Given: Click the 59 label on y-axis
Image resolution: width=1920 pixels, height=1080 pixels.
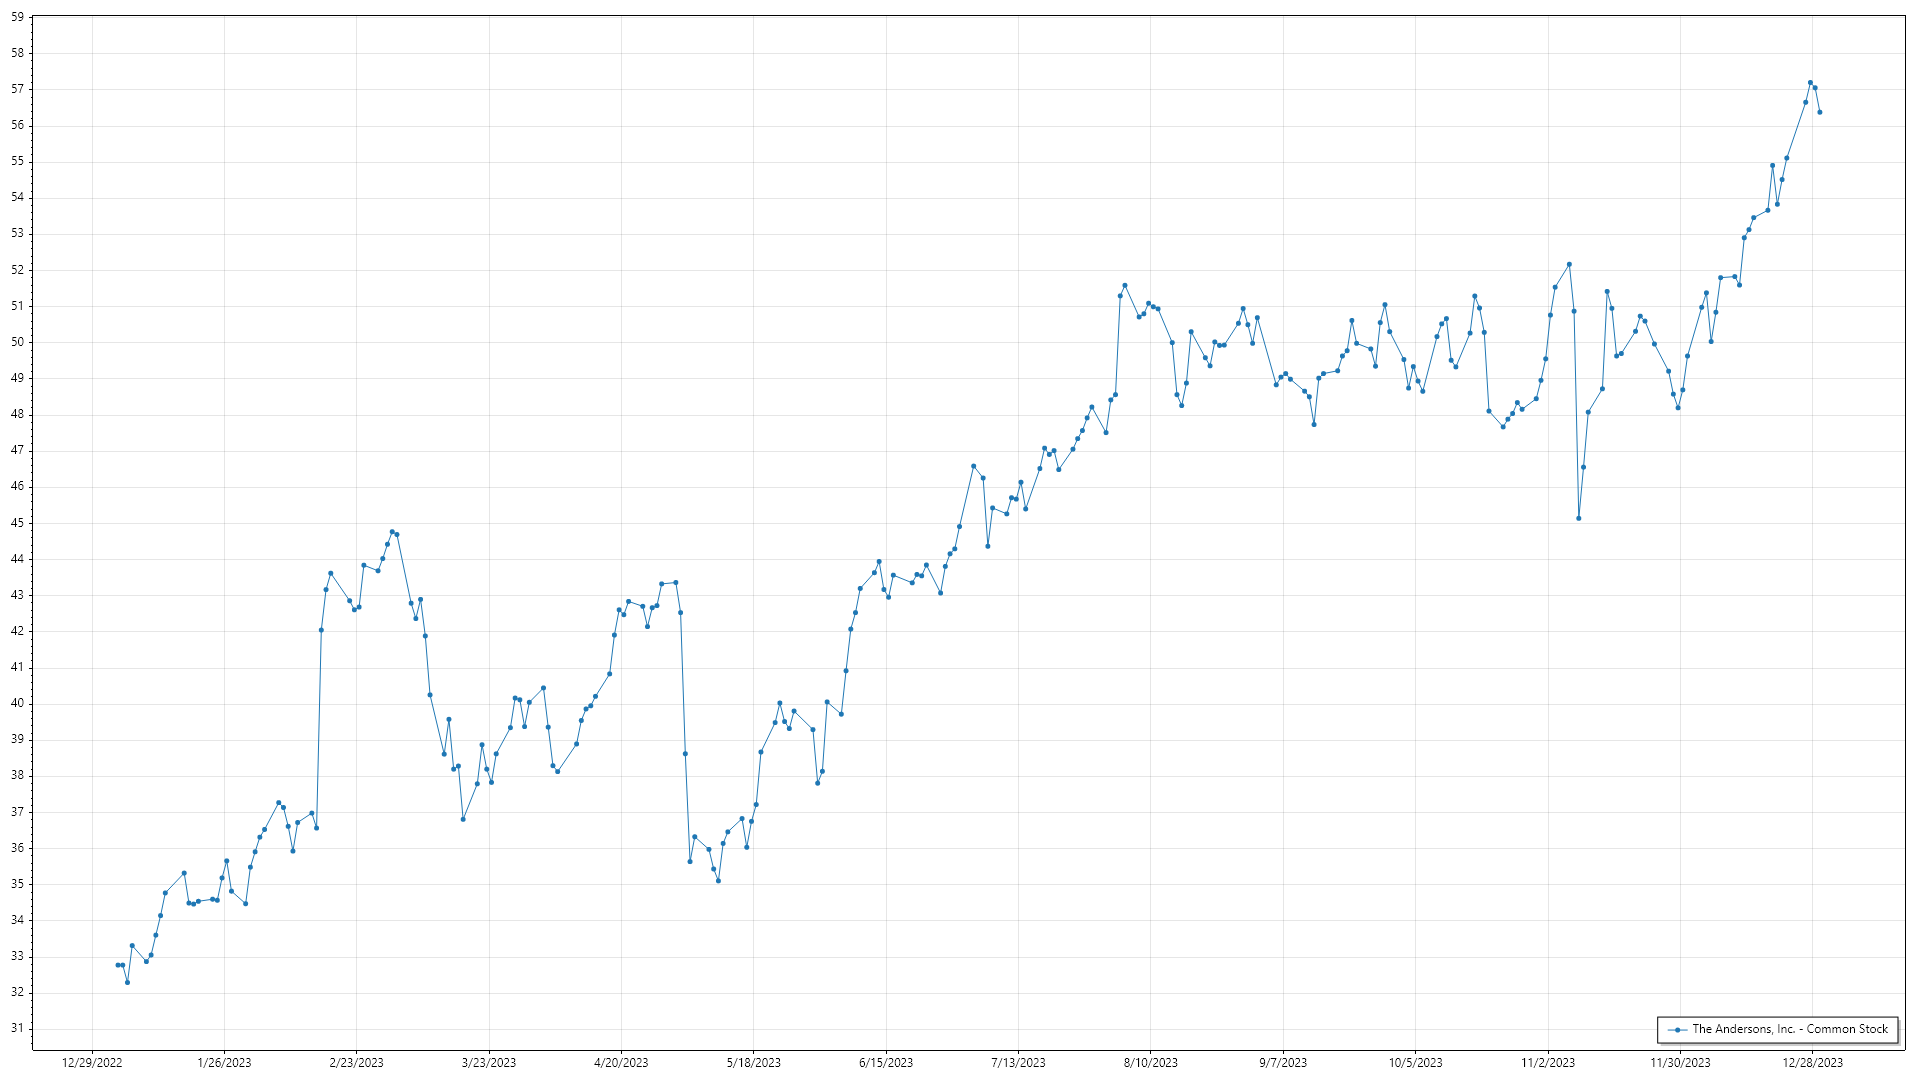Looking at the screenshot, I should (x=17, y=17).
